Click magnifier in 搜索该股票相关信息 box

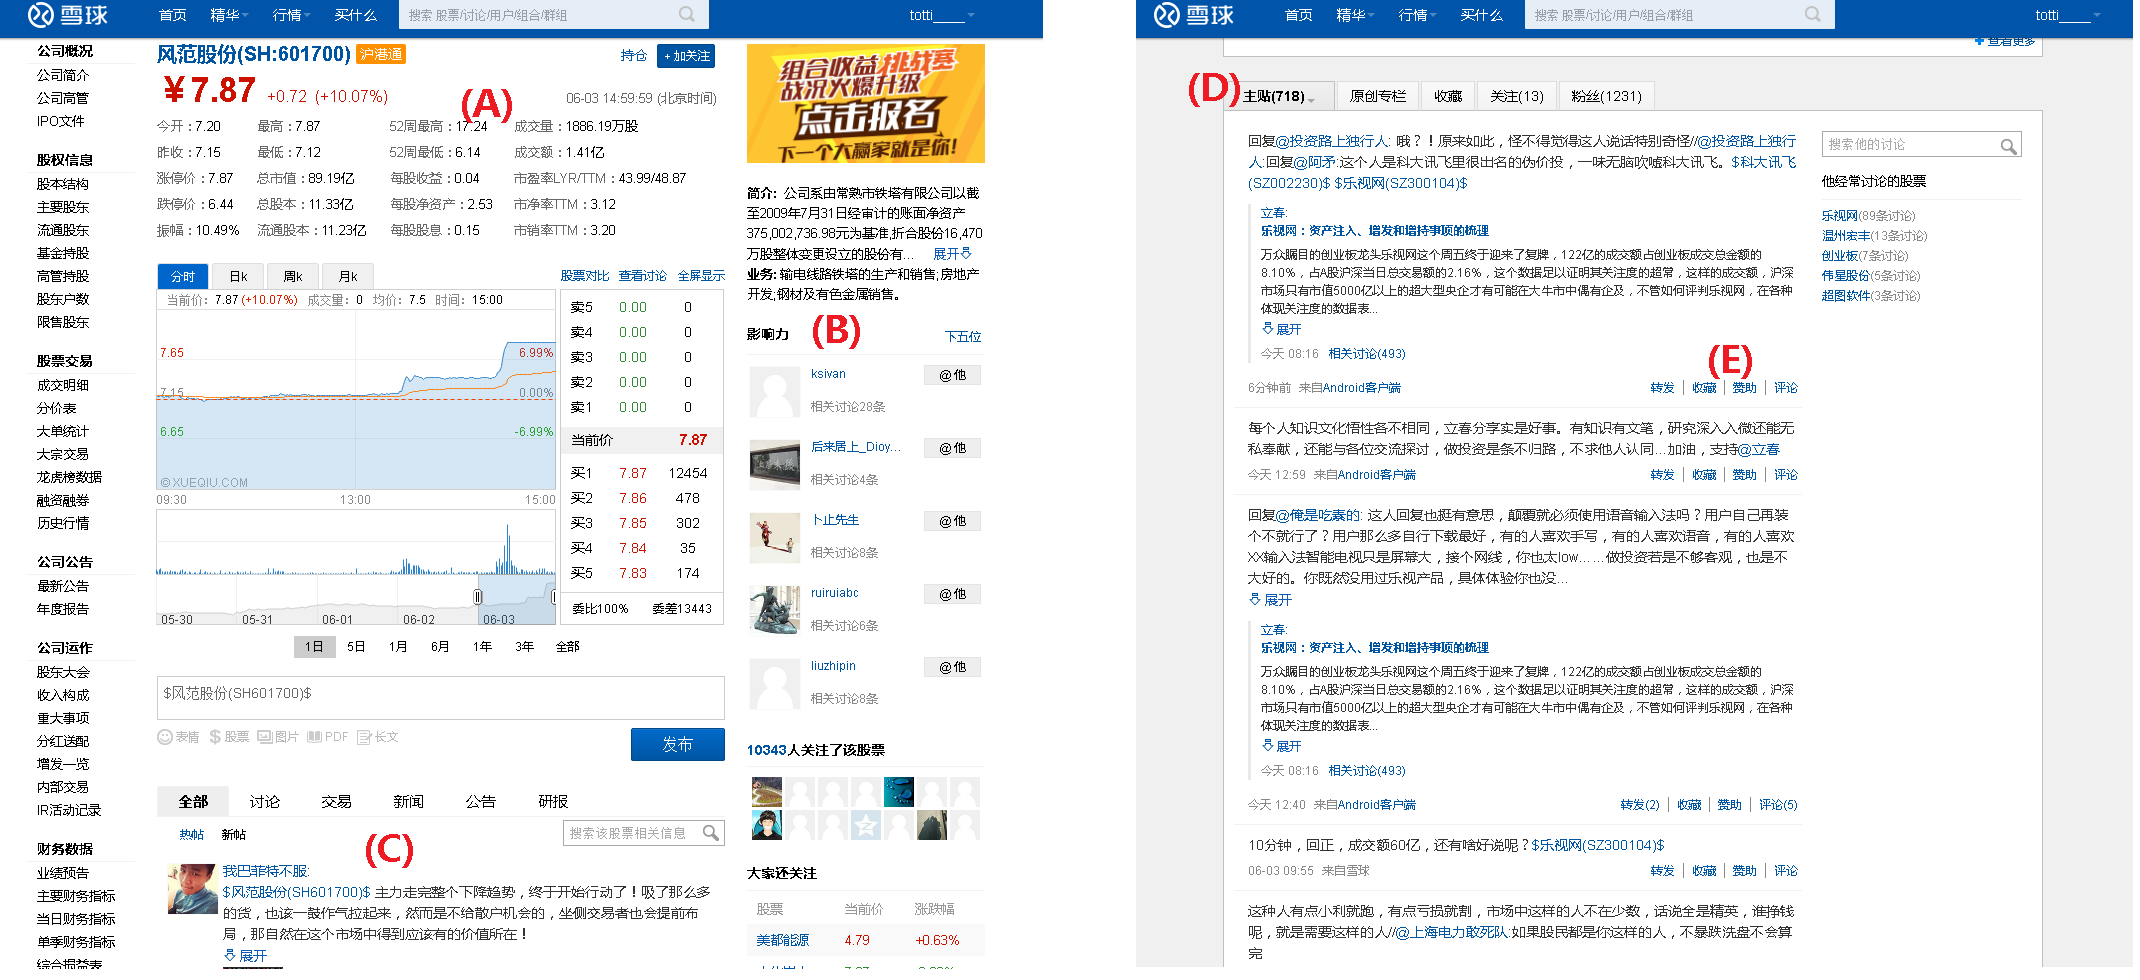(x=710, y=833)
